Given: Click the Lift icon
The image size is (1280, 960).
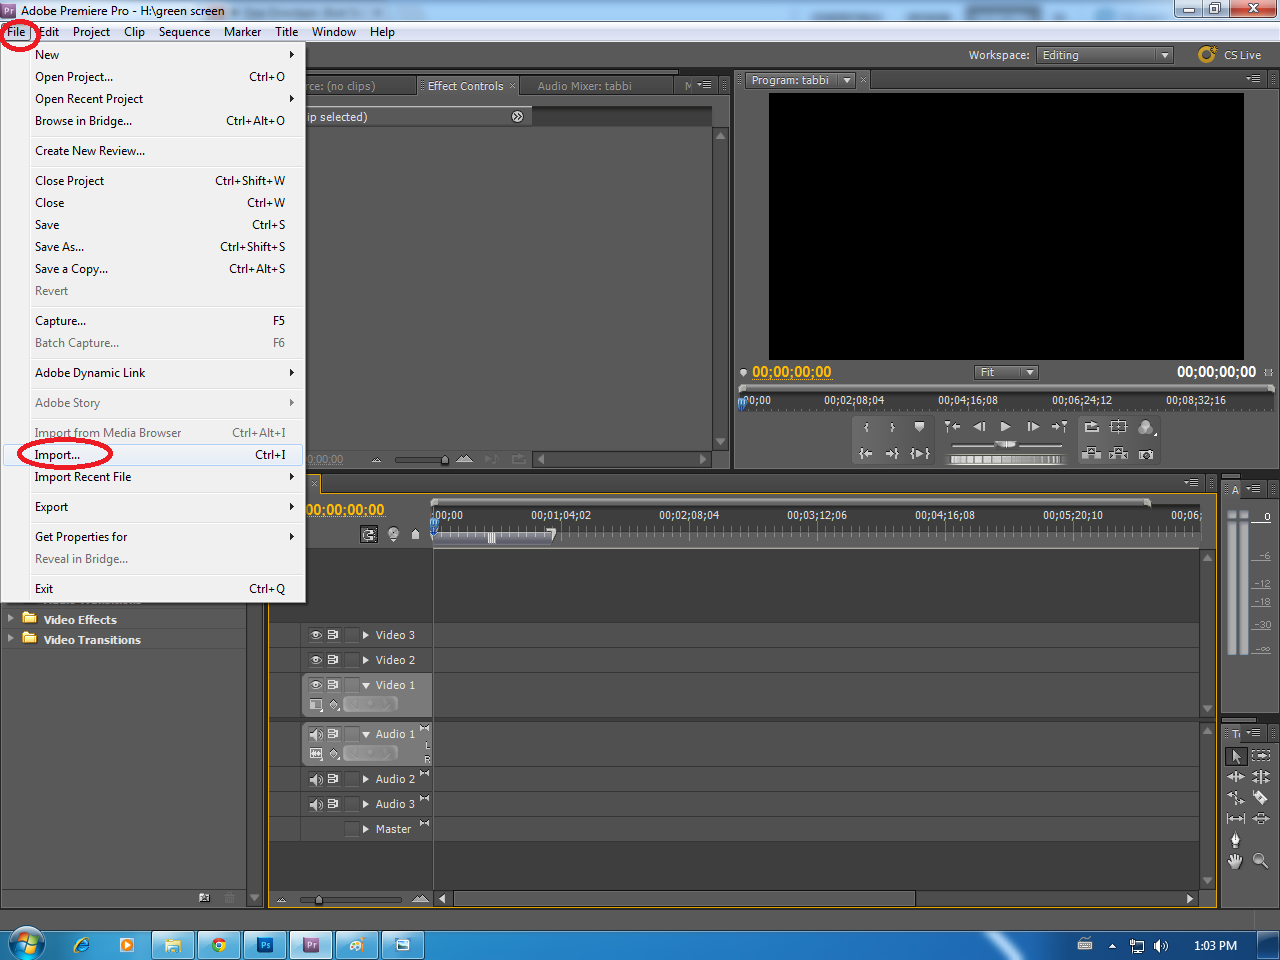Looking at the screenshot, I should click(1092, 454).
